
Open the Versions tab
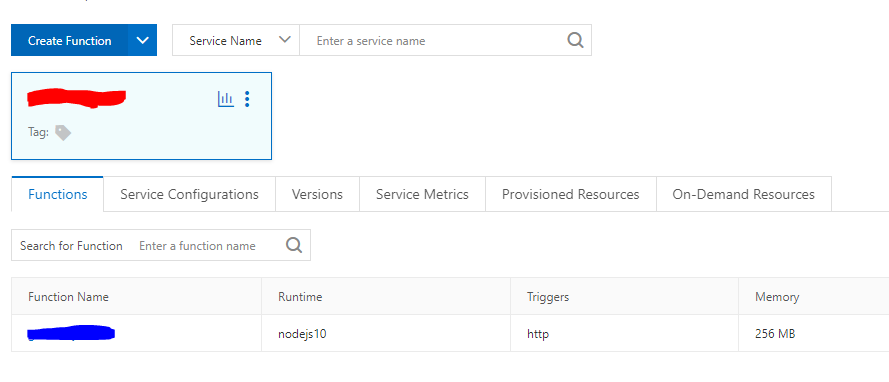(318, 194)
